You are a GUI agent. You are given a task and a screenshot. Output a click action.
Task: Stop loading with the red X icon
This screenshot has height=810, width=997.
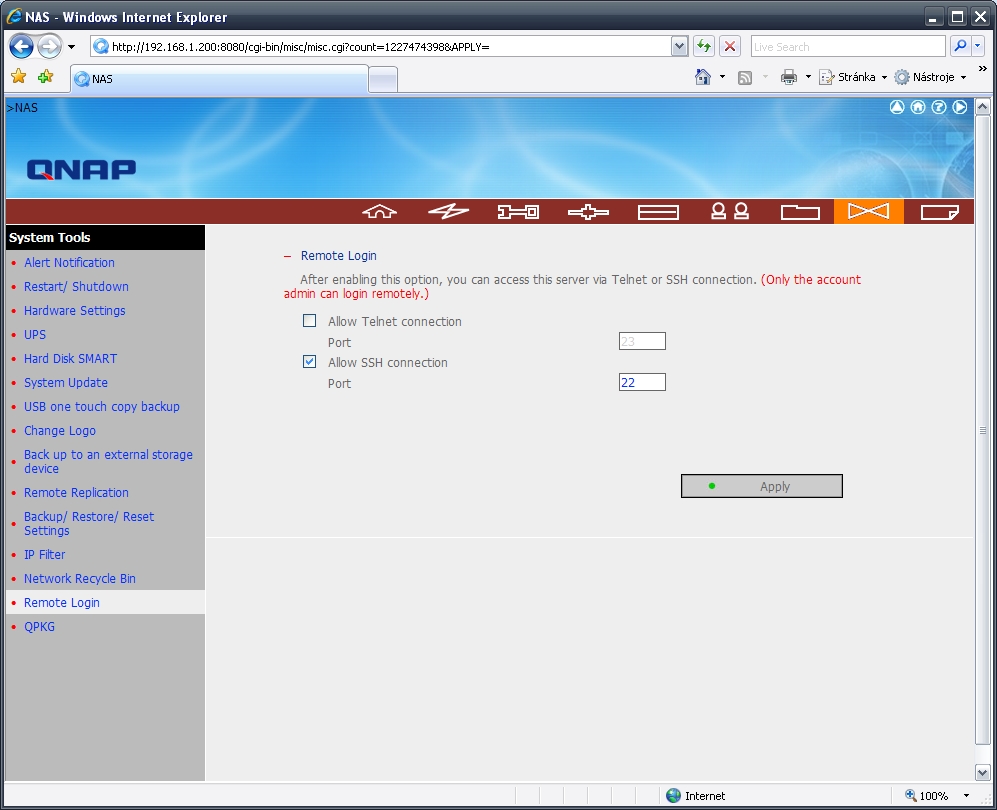(x=730, y=46)
